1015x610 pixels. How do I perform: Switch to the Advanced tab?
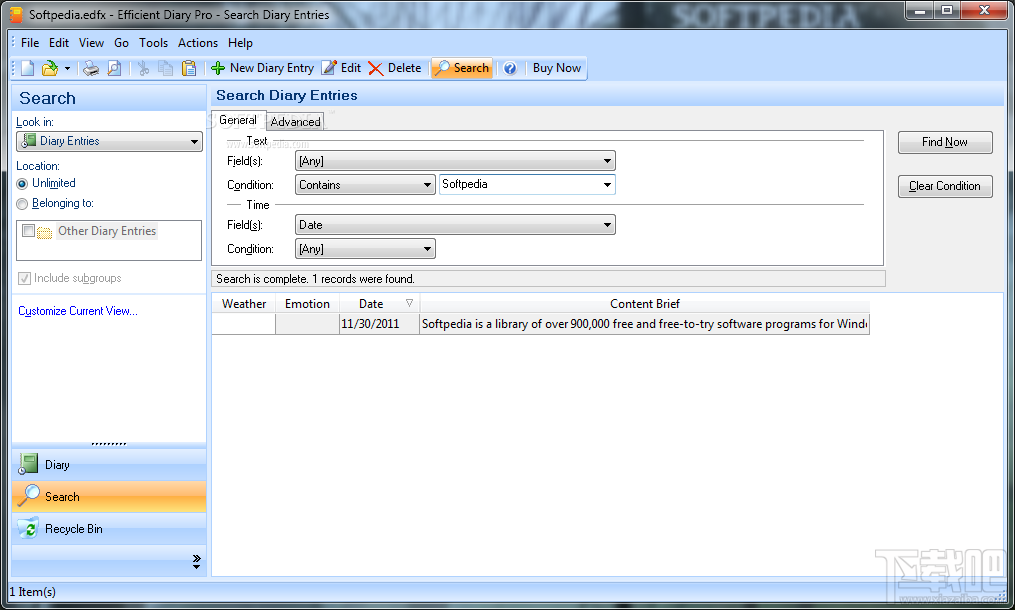pyautogui.click(x=295, y=120)
